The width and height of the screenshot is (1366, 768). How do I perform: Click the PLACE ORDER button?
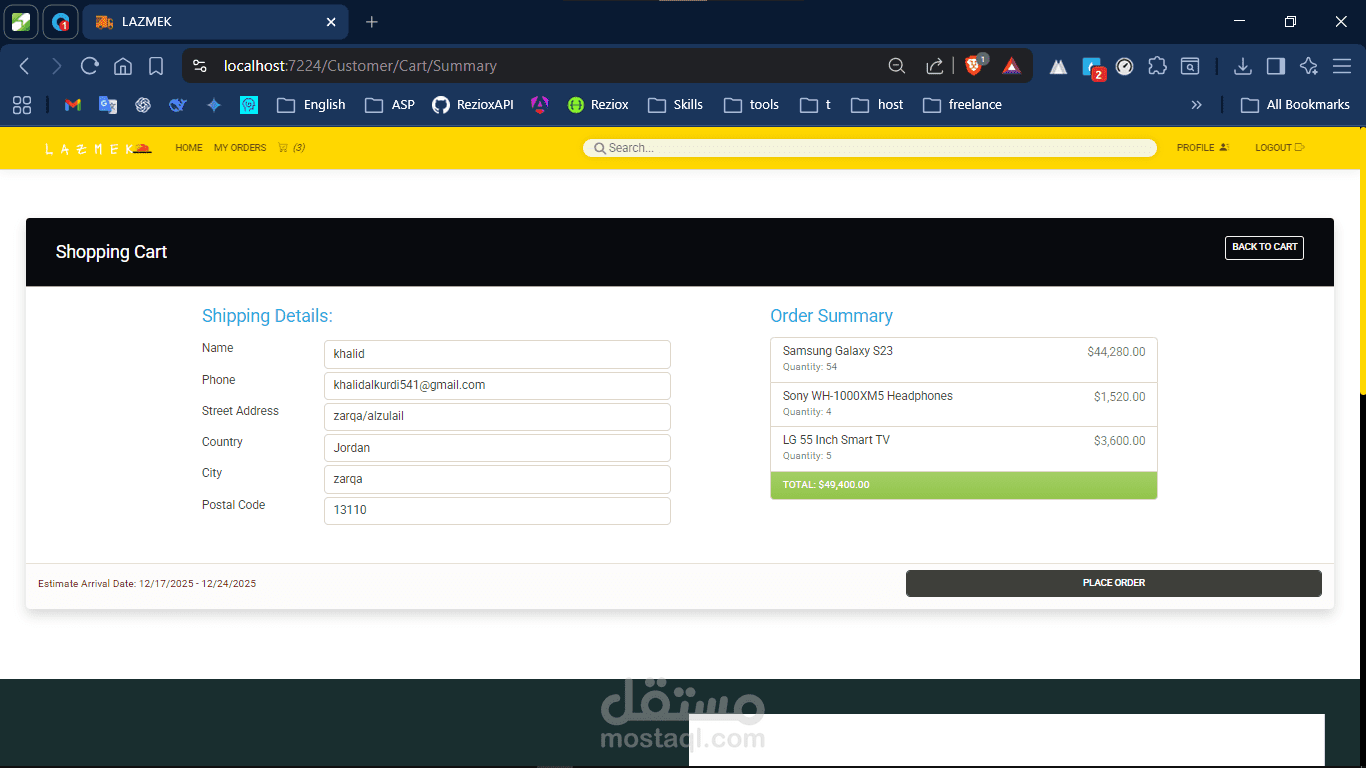coord(1114,583)
